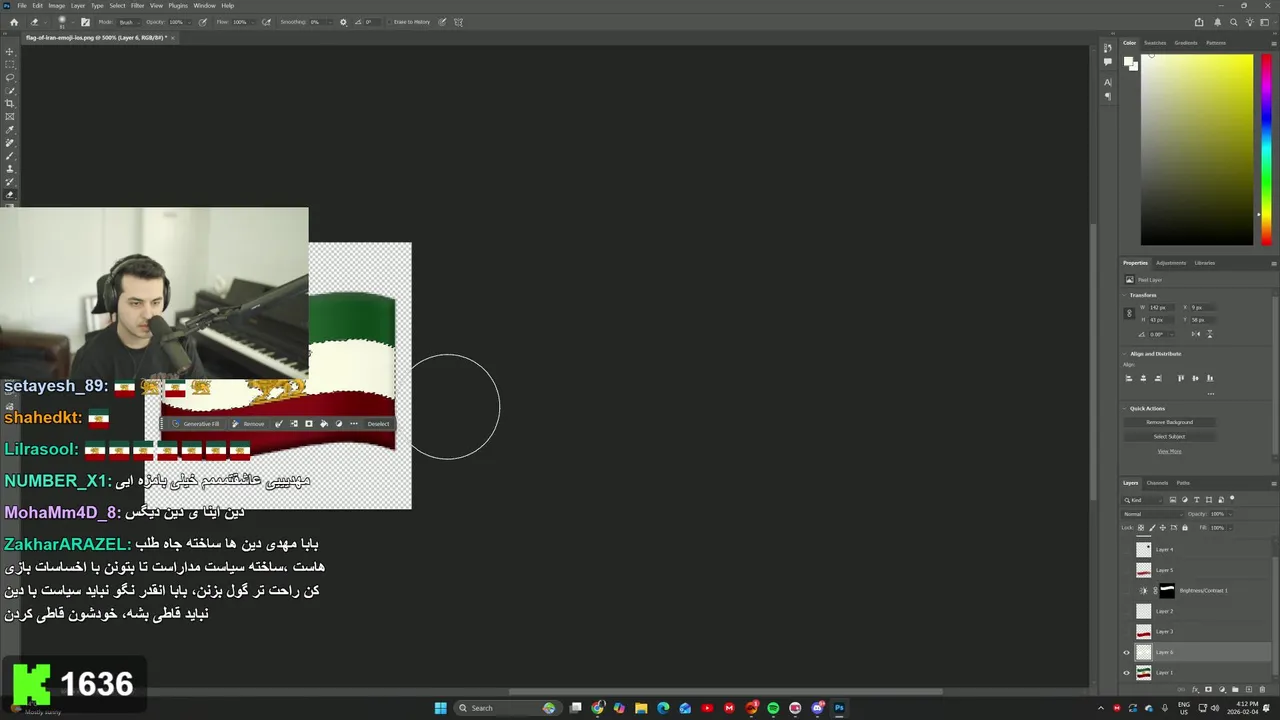1280x720 pixels.
Task: Open eraser Mode dropdown
Action: pyautogui.click(x=129, y=22)
